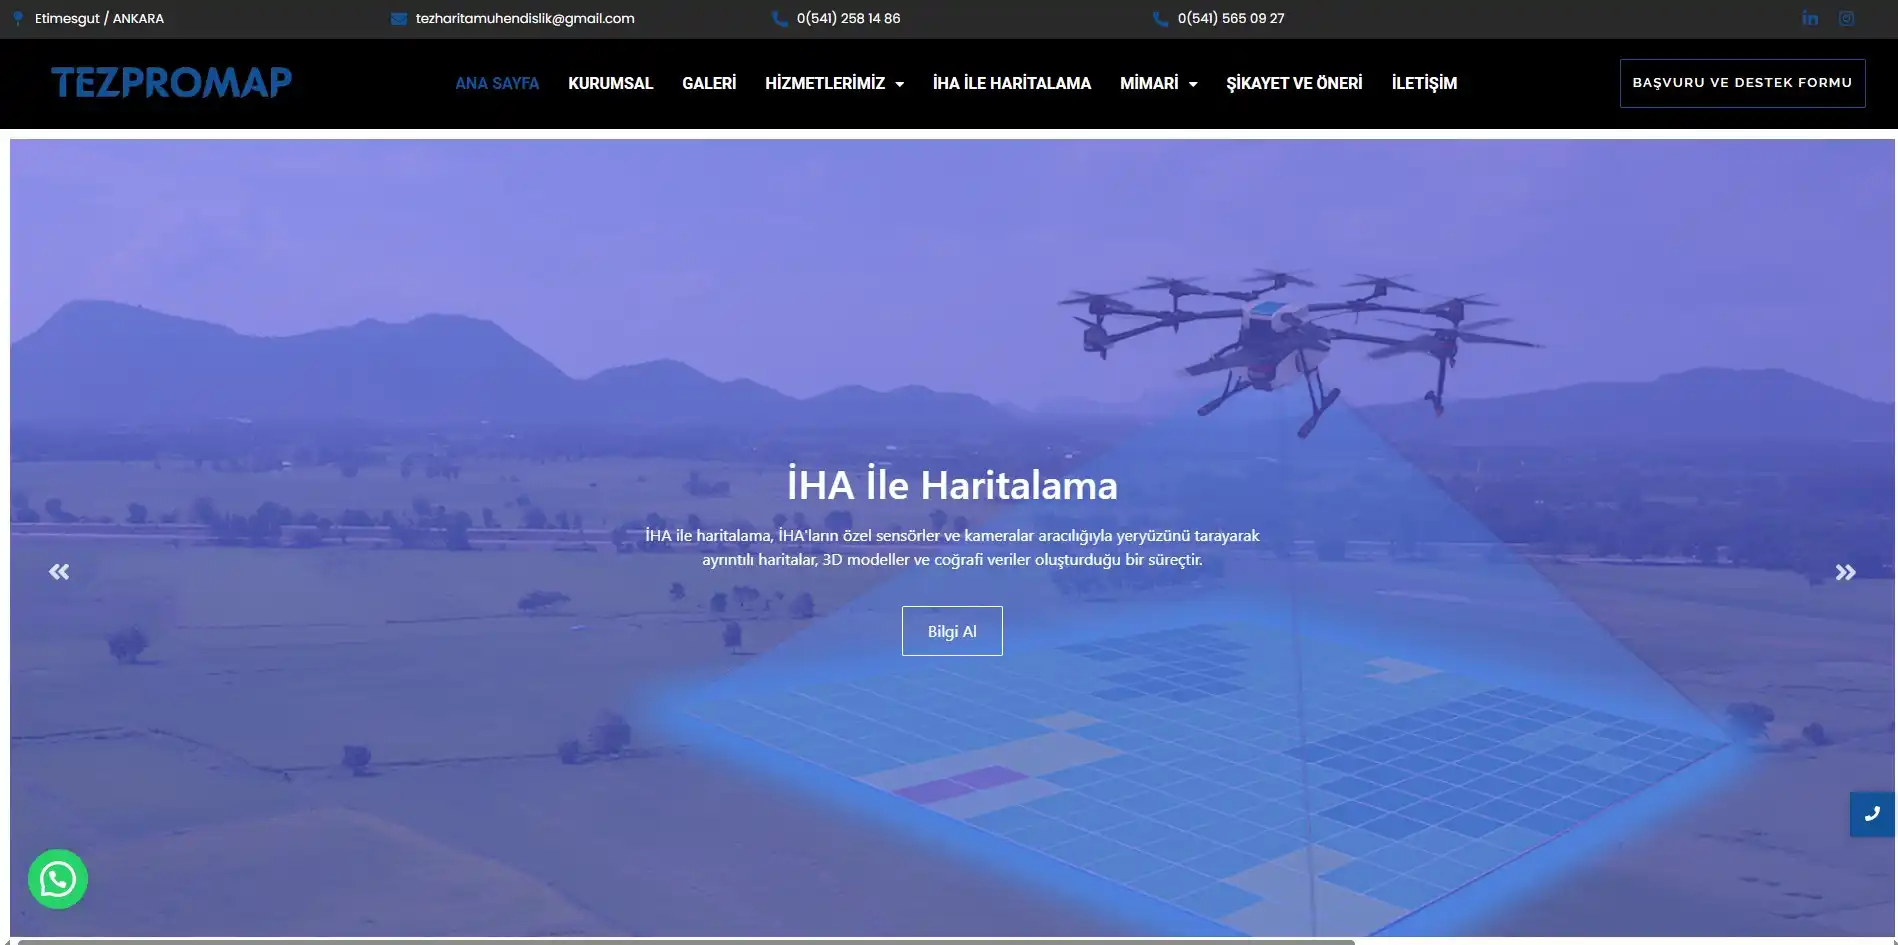
Task: Open the GALERİ menu item
Action: coord(709,84)
